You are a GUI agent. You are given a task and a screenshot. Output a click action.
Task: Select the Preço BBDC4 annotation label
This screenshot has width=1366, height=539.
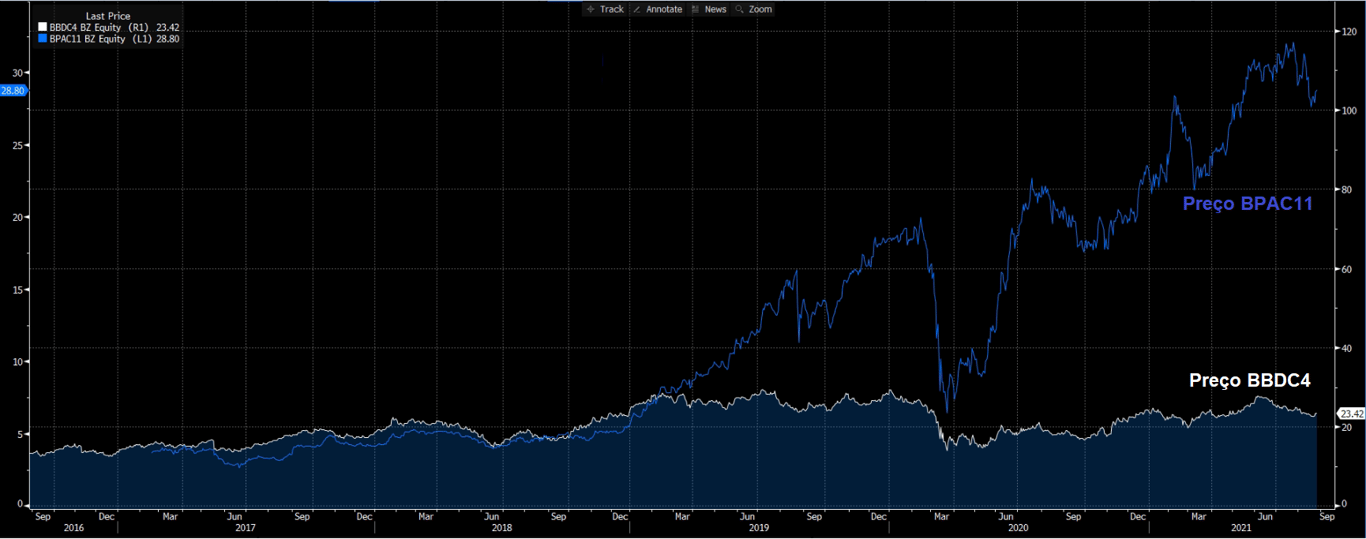coord(1249,381)
